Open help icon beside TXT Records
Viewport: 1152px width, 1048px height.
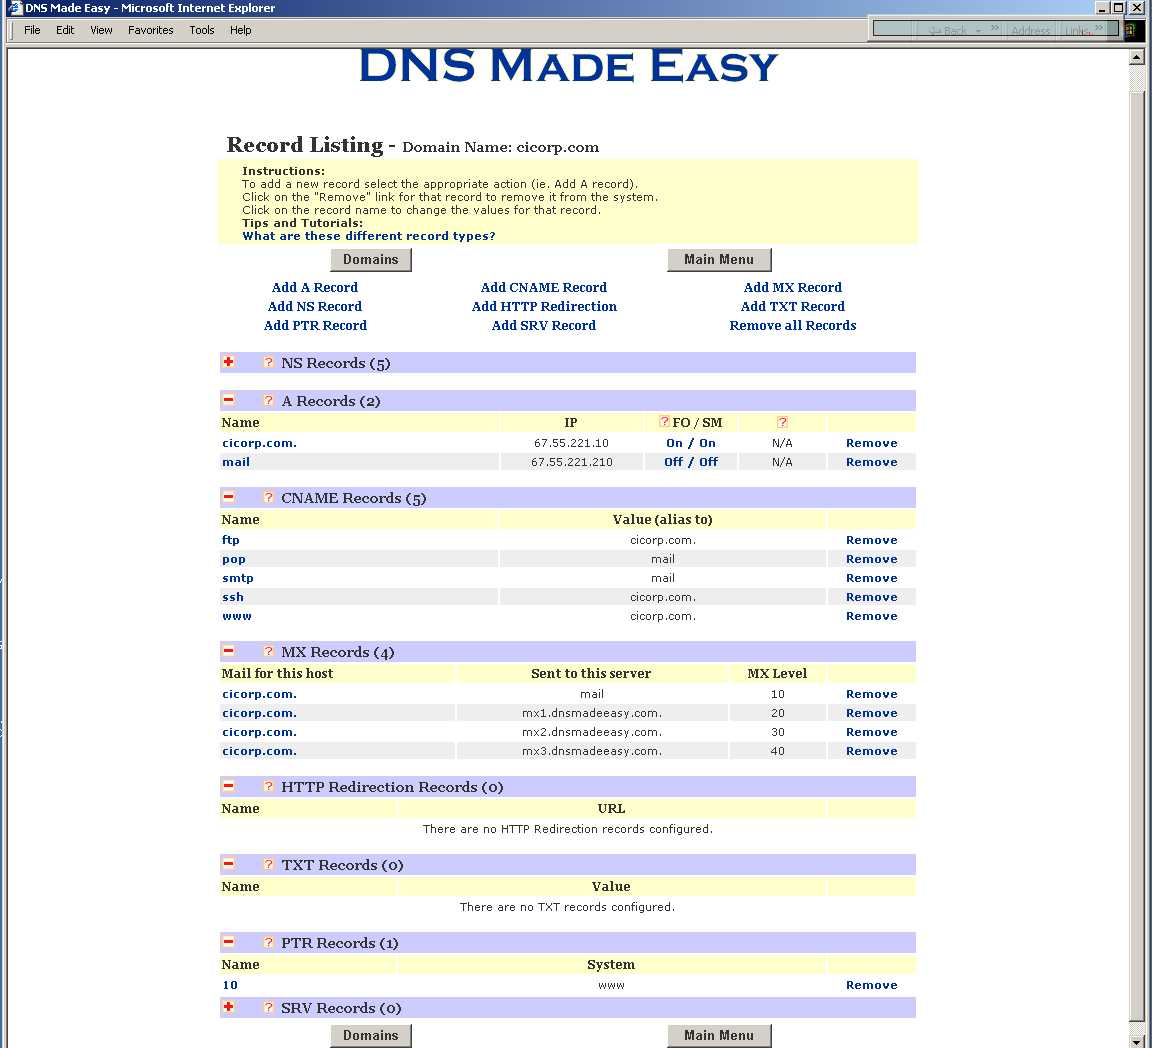tap(268, 864)
